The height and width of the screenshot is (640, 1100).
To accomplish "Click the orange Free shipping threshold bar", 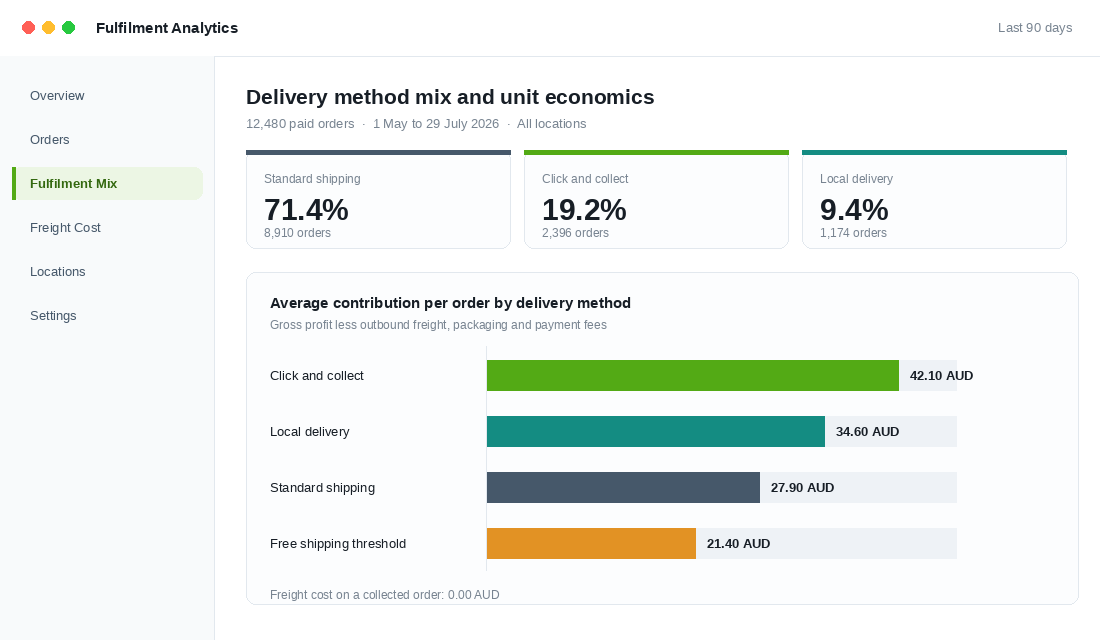I will point(591,544).
